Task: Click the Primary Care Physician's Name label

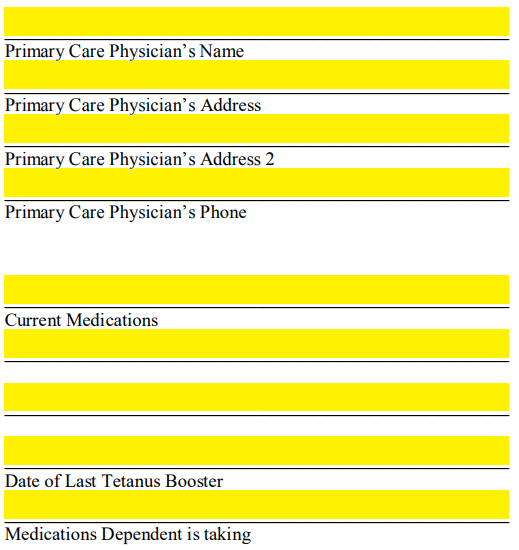Action: tap(124, 52)
